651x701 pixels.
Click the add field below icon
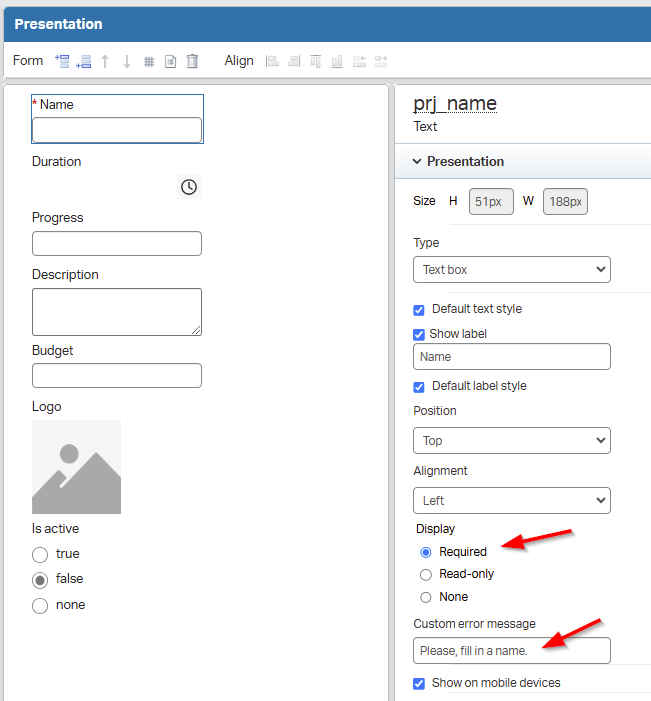pos(84,61)
